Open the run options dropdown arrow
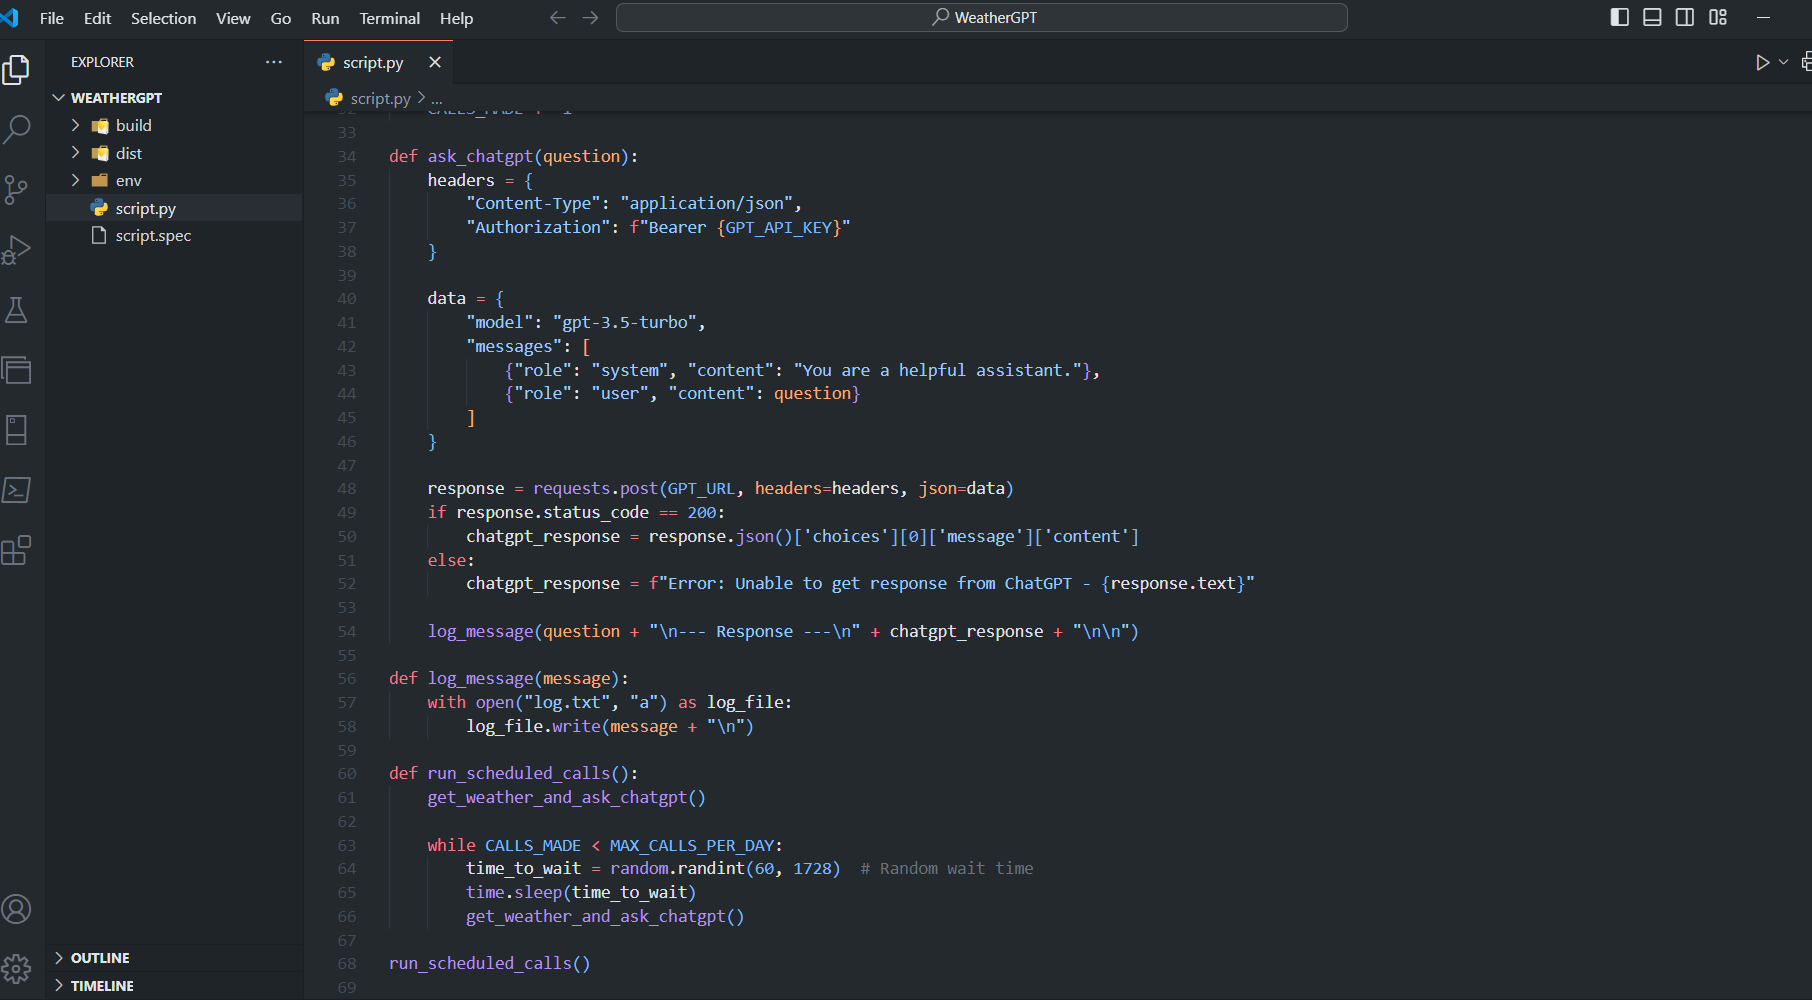The height and width of the screenshot is (1000, 1812). [1783, 62]
